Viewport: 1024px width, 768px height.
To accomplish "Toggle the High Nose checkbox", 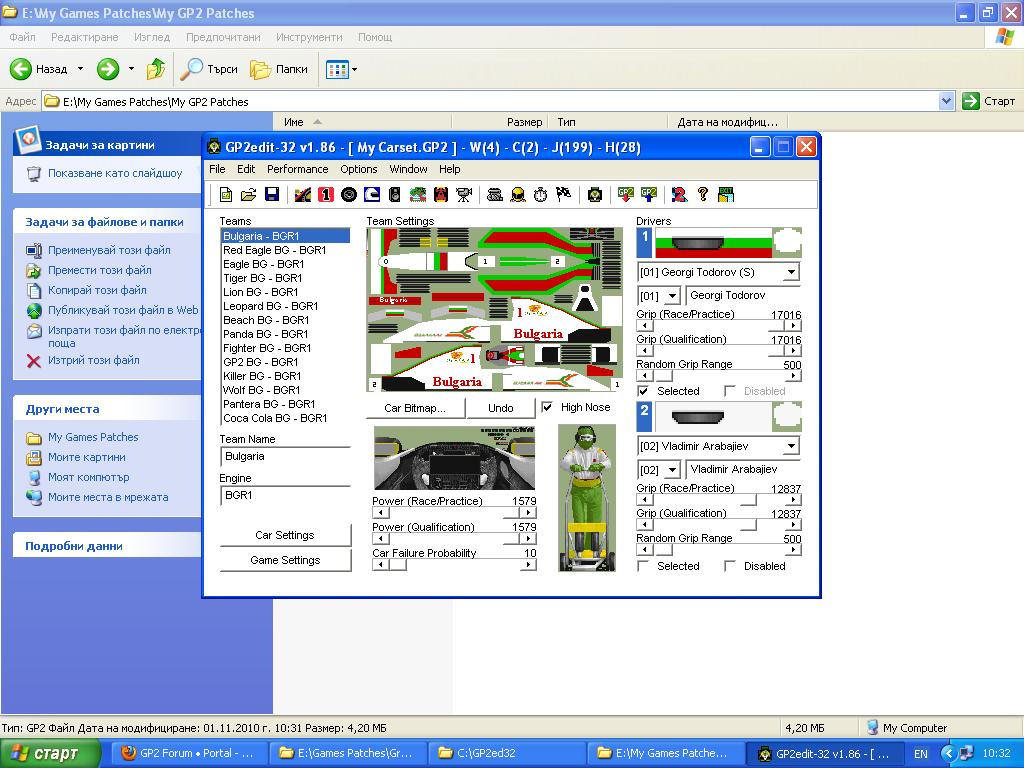I will click(x=547, y=407).
